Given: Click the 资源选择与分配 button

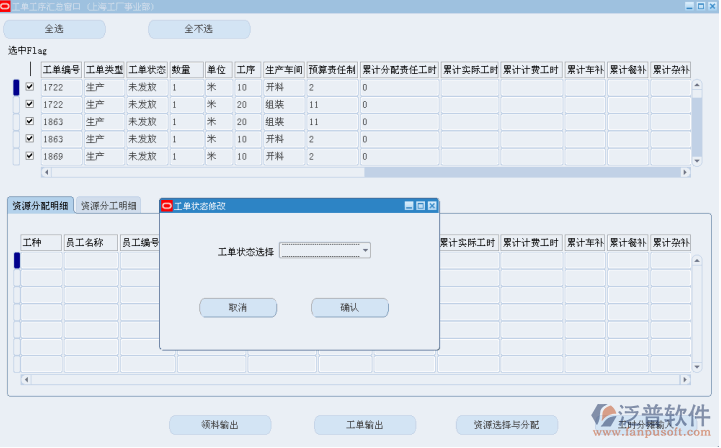Looking at the screenshot, I should [x=507, y=425].
